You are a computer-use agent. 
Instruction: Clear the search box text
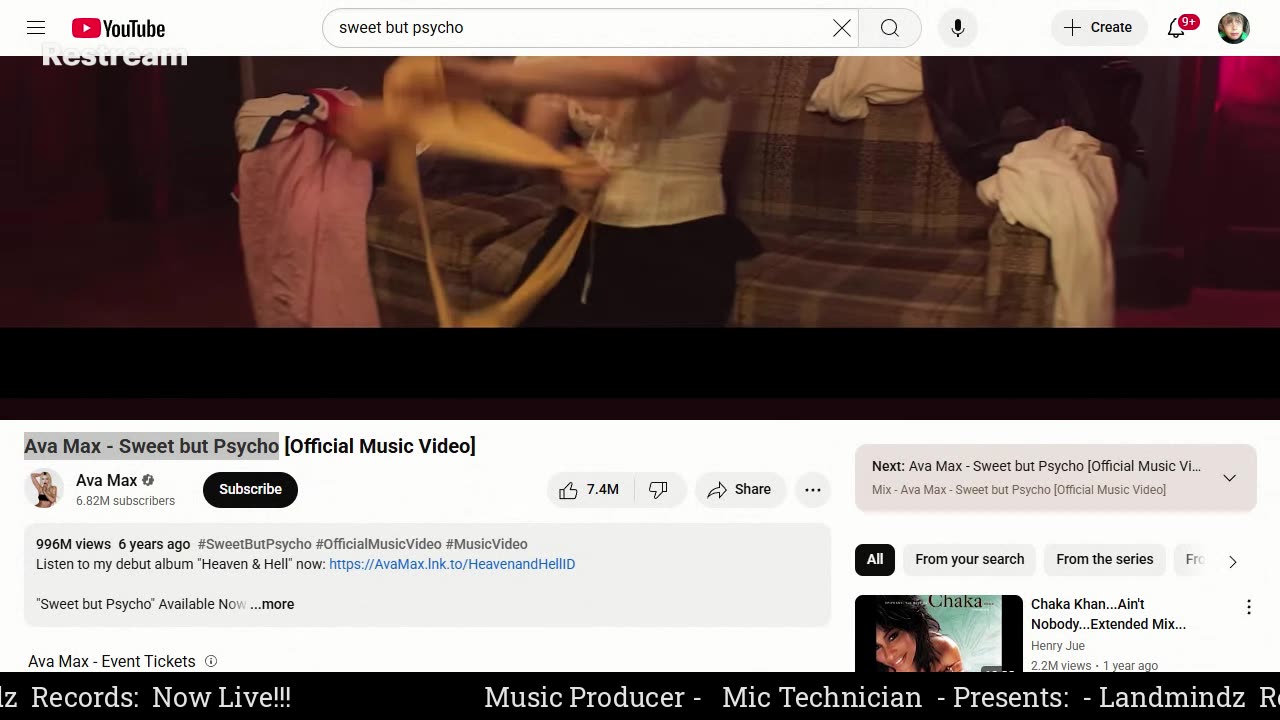pyautogui.click(x=842, y=28)
